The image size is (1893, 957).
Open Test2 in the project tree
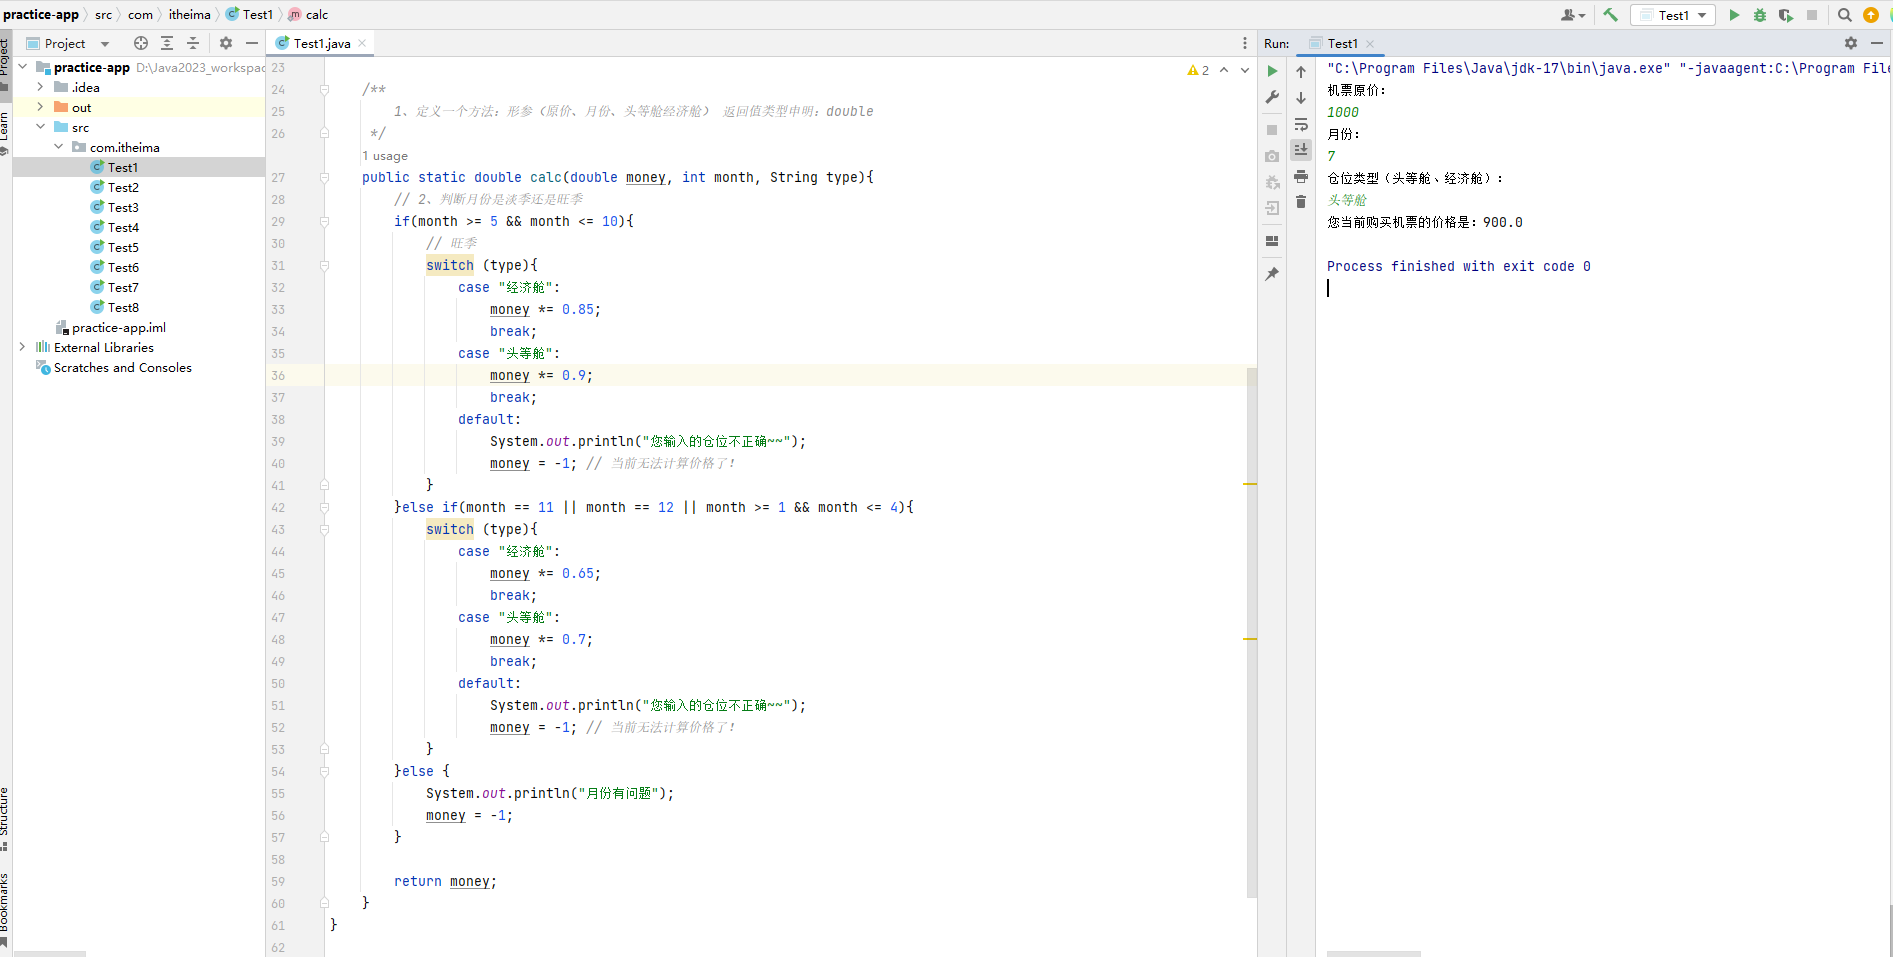click(123, 187)
